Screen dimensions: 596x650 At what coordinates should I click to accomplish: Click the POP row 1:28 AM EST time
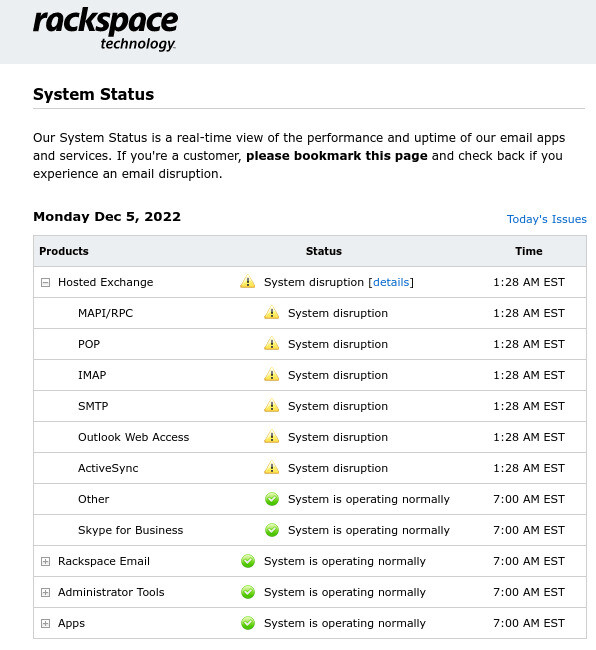(528, 344)
